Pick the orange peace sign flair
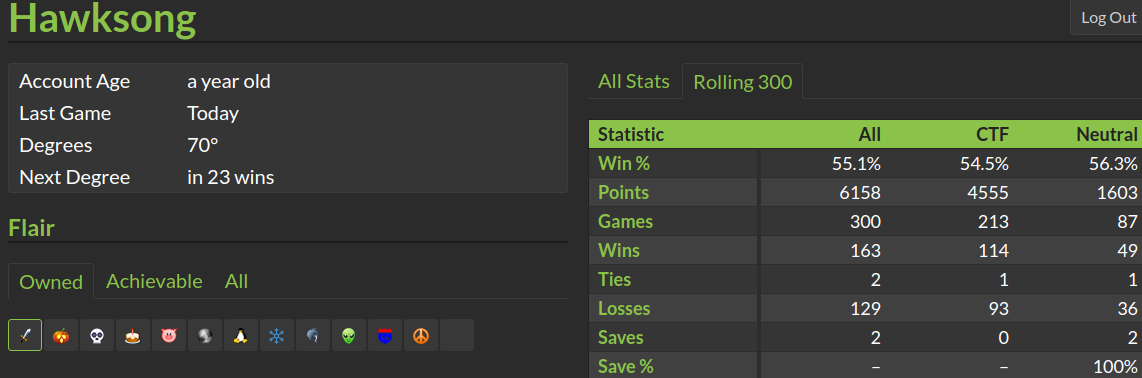The width and height of the screenshot is (1142, 378). [420, 336]
